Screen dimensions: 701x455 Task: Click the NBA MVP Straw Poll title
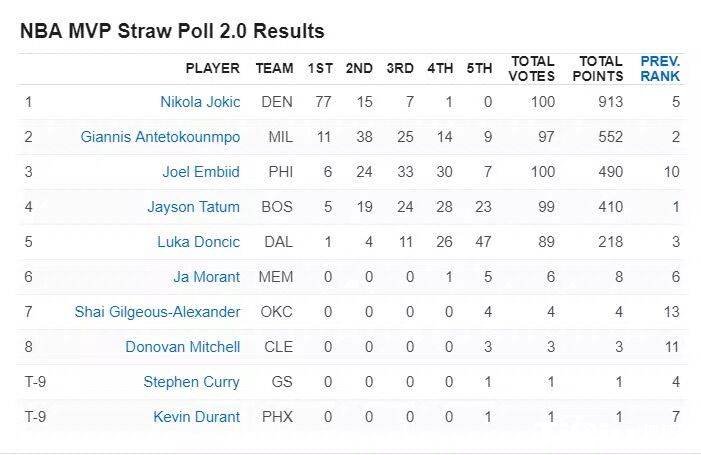(x=172, y=31)
